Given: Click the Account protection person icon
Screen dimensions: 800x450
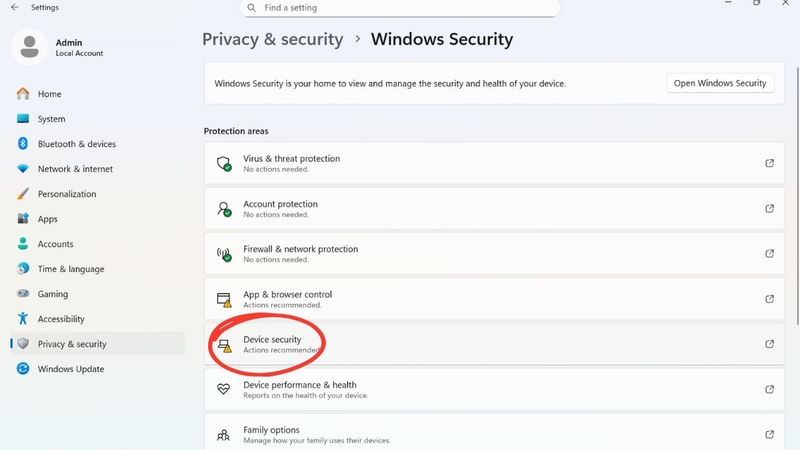Looking at the screenshot, I should point(223,209).
